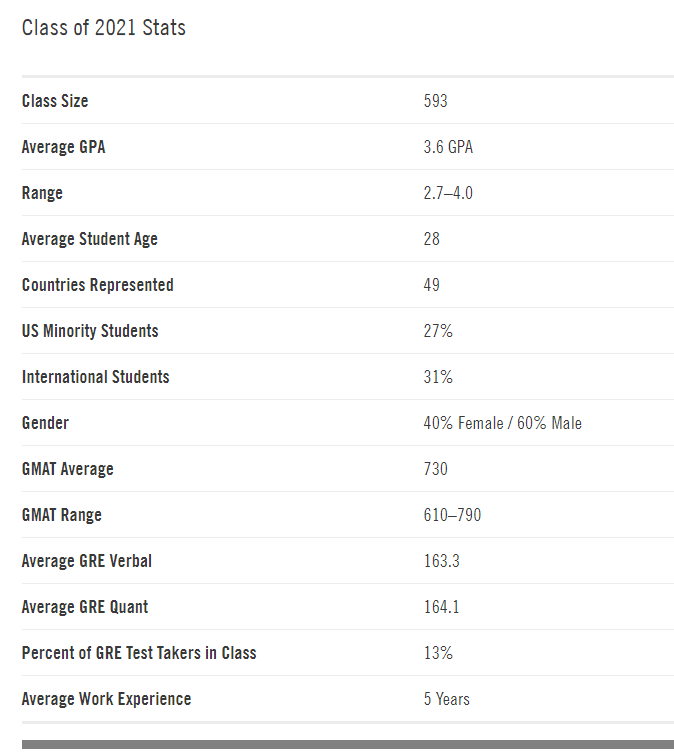674x754 pixels.
Task: Select "Percent of GRE Test Takers in Class"
Action: (x=139, y=653)
